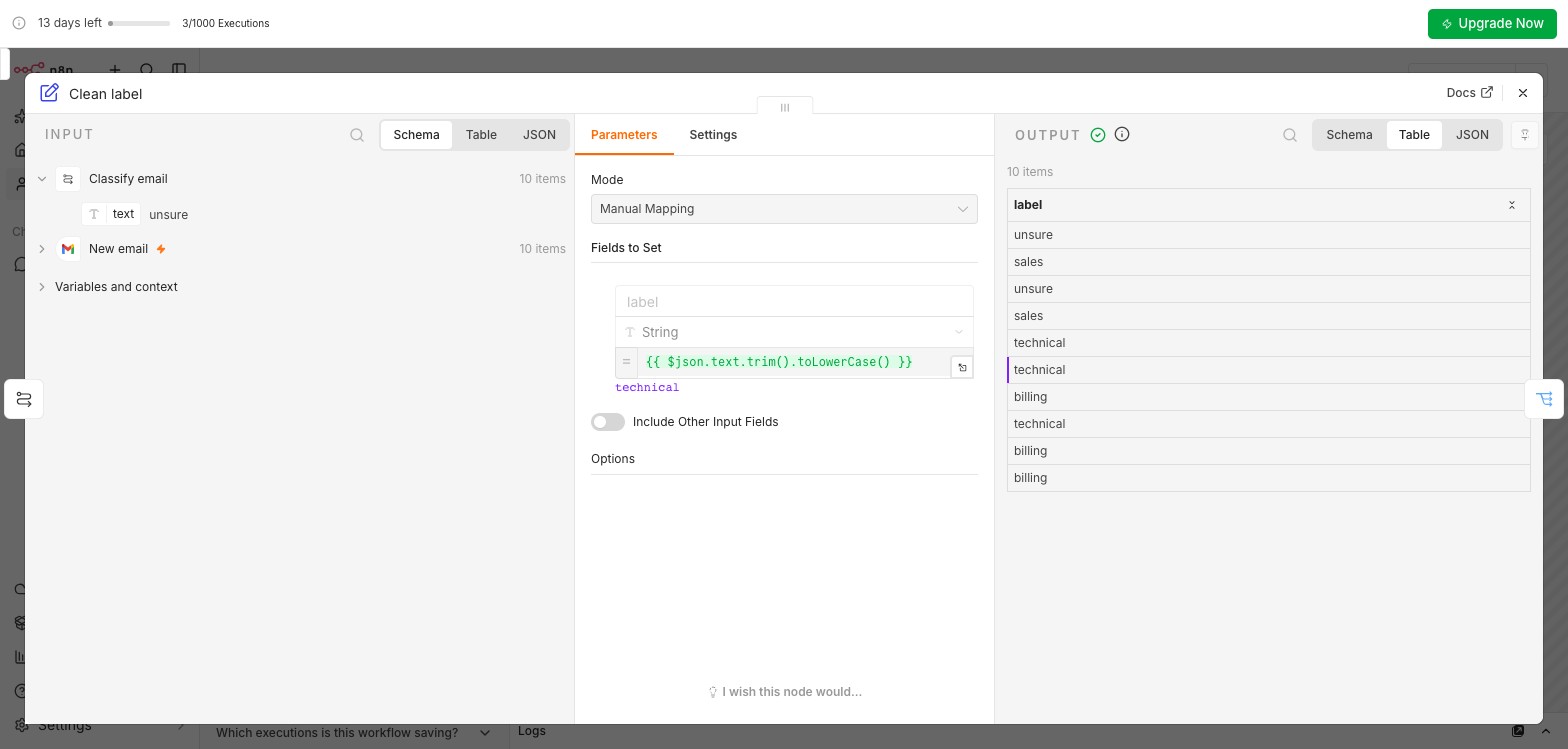Click the Upgrade Now button
1568x749 pixels.
(x=1492, y=23)
